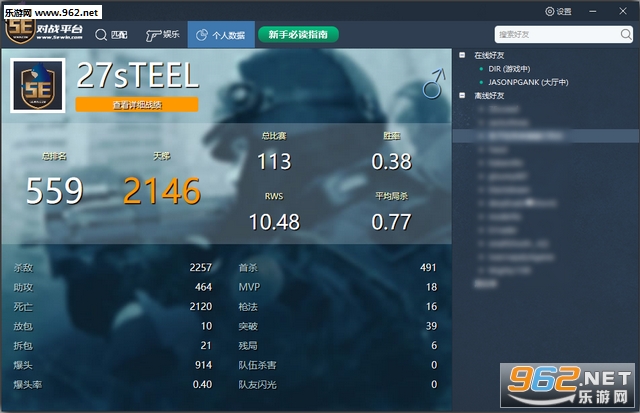Open the 新手必读指南 beginner guide
The width and height of the screenshot is (640, 413).
[x=298, y=35]
